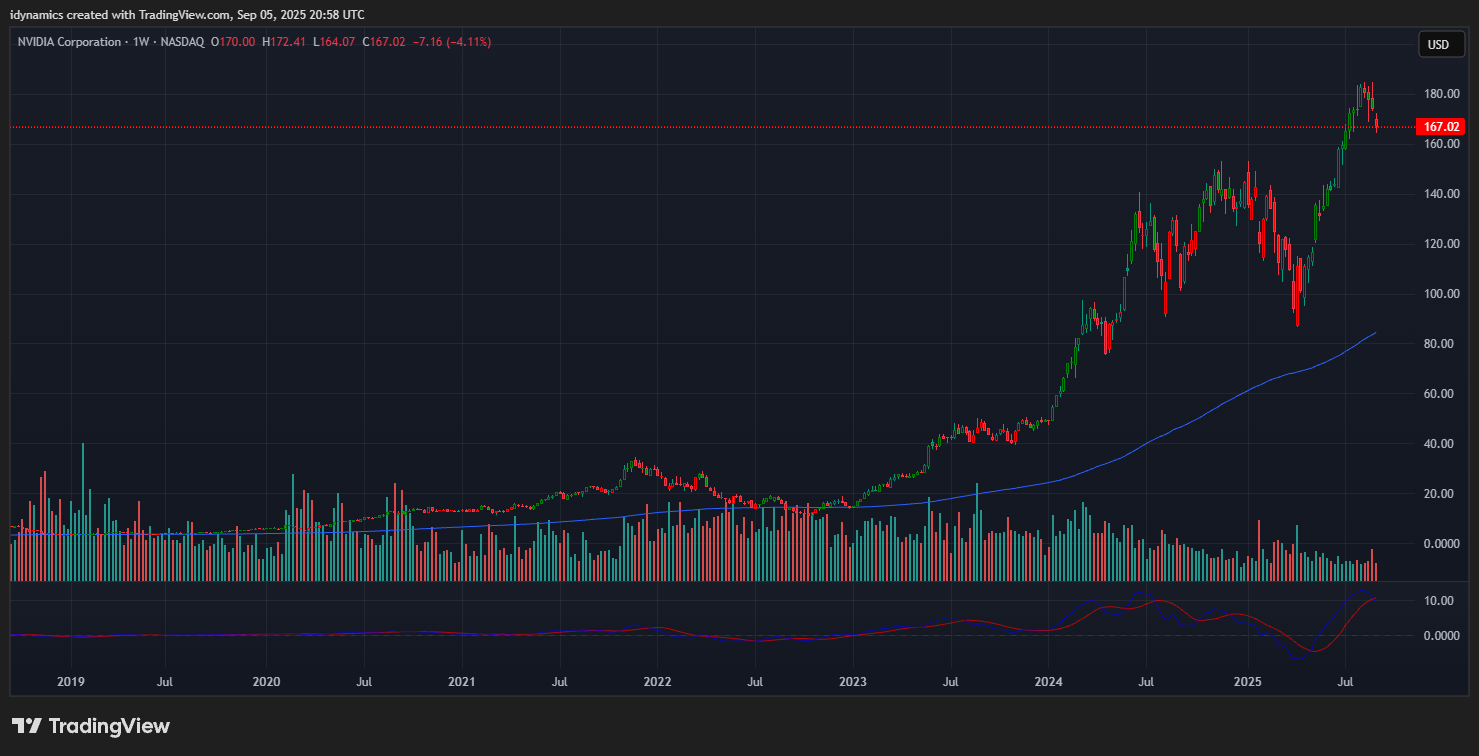Click the open value O170.00

(232, 42)
